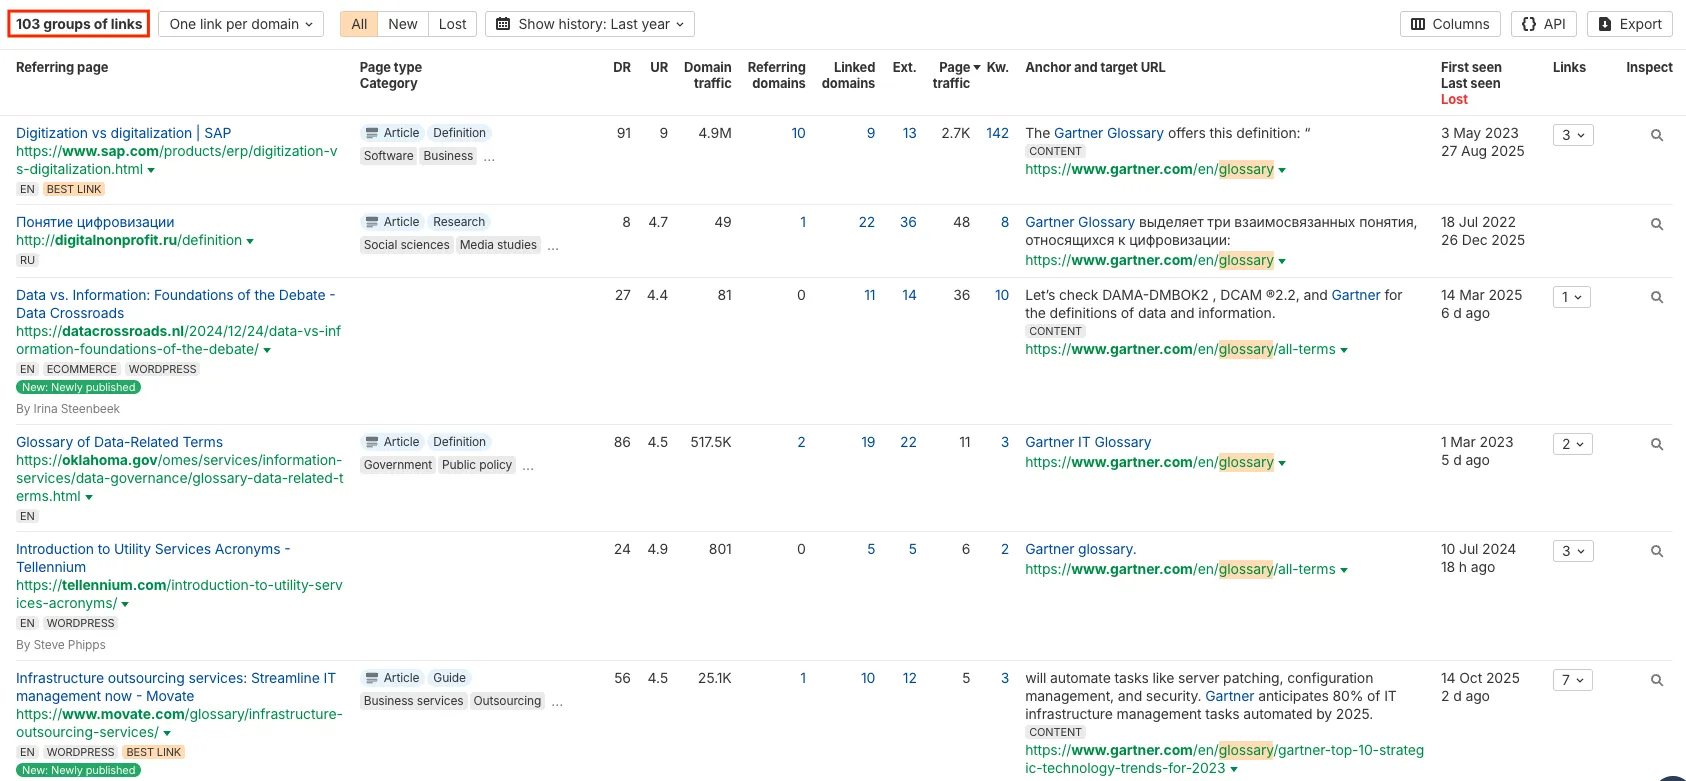The image size is (1686, 781).
Task: Click inspect magnifier for digitalnonprofit.ru row
Action: point(1656,224)
